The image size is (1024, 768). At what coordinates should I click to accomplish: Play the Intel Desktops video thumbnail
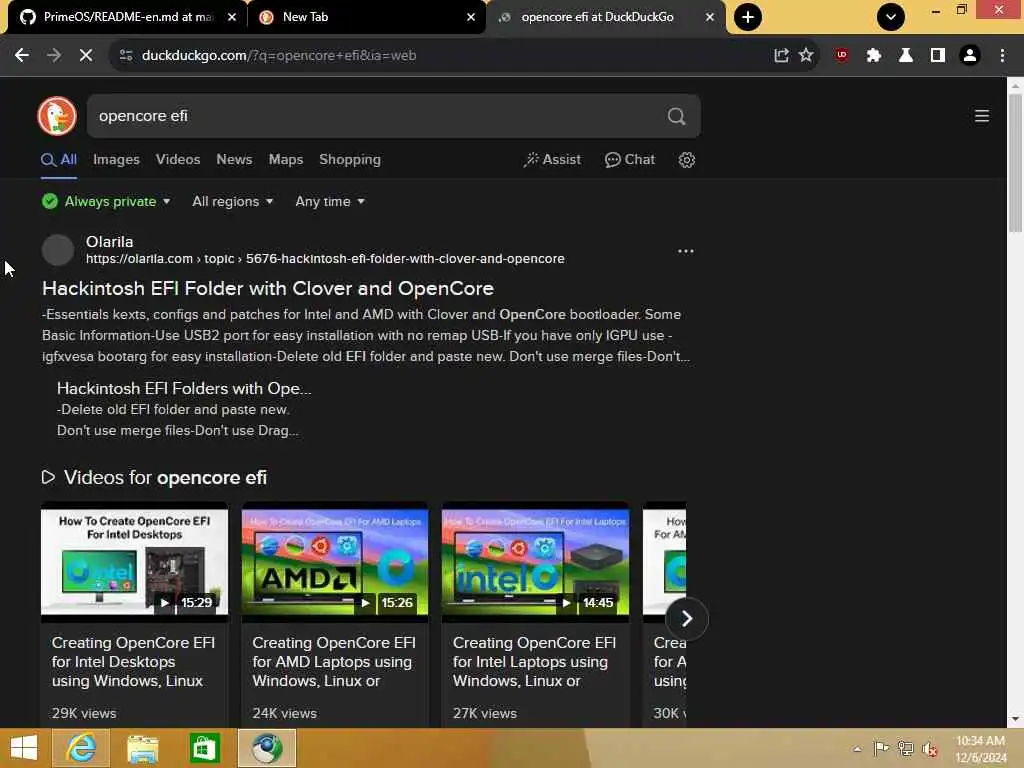tap(135, 561)
